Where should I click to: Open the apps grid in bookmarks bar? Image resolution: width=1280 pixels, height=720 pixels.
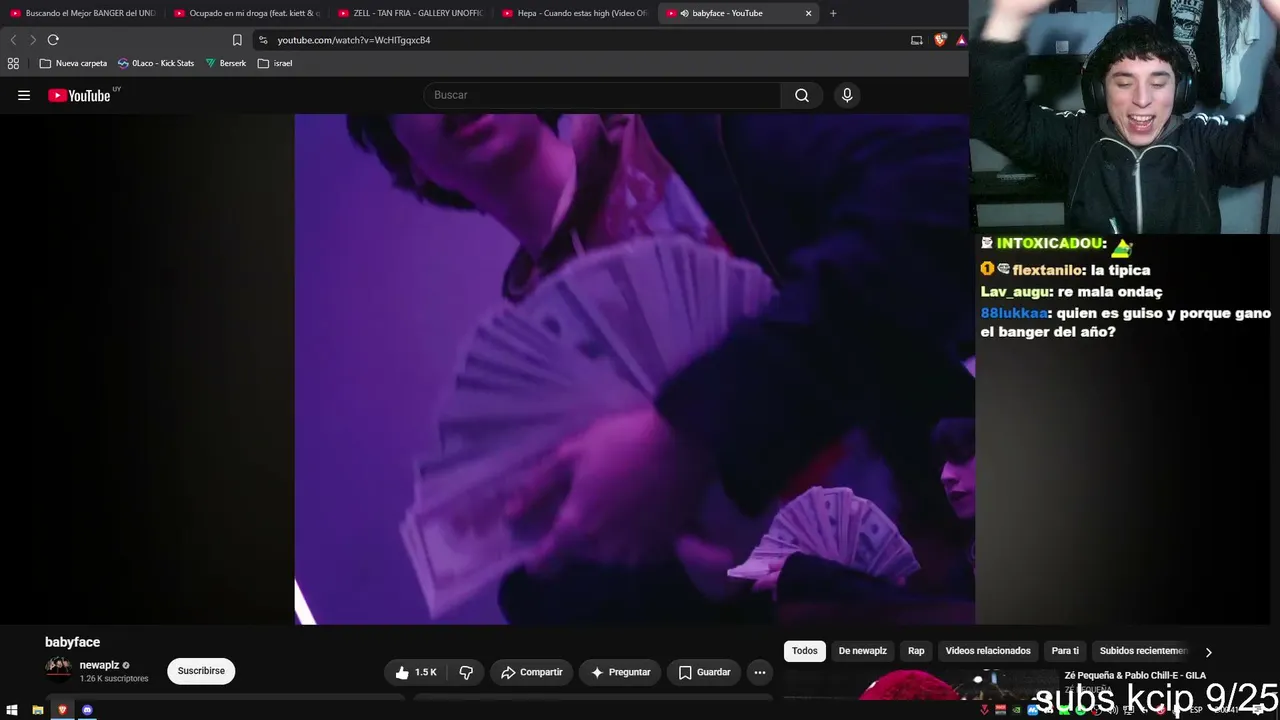(13, 63)
